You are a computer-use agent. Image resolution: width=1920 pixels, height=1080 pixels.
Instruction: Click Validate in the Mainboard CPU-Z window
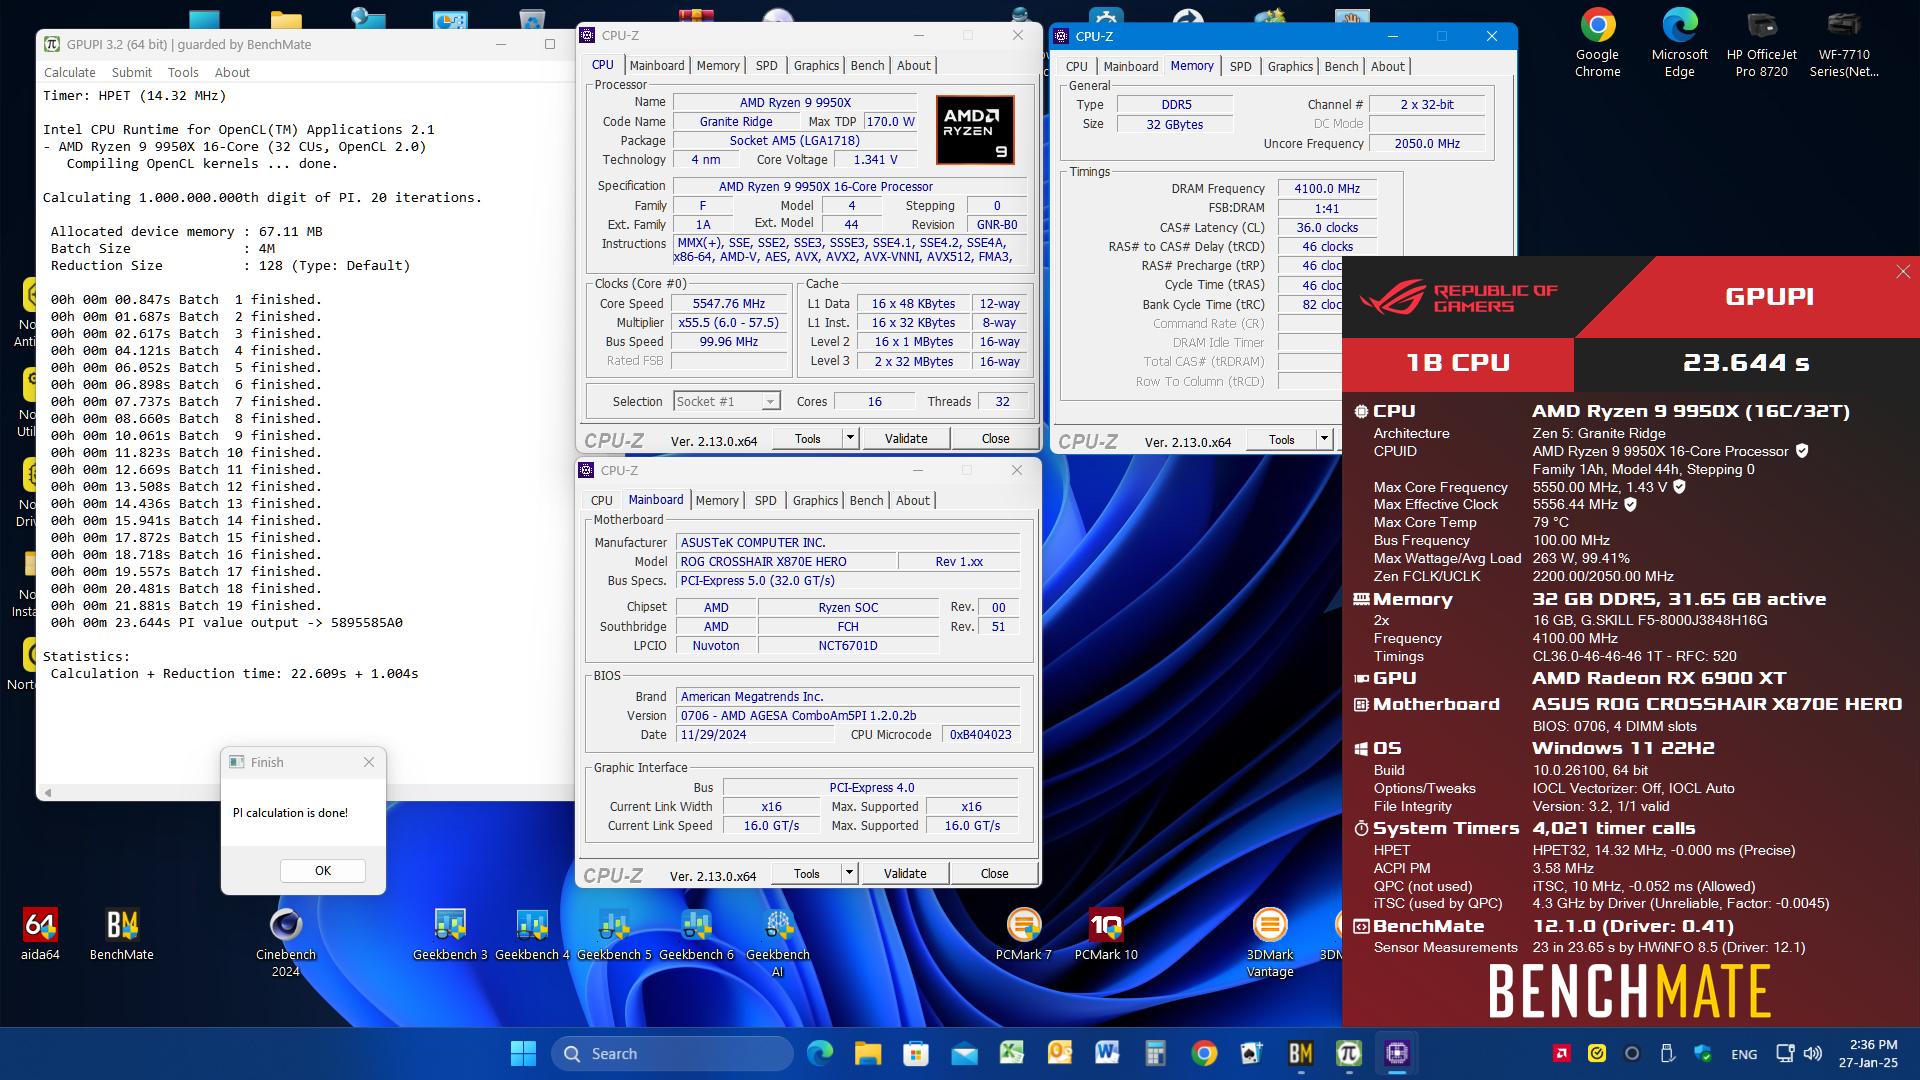pos(905,873)
